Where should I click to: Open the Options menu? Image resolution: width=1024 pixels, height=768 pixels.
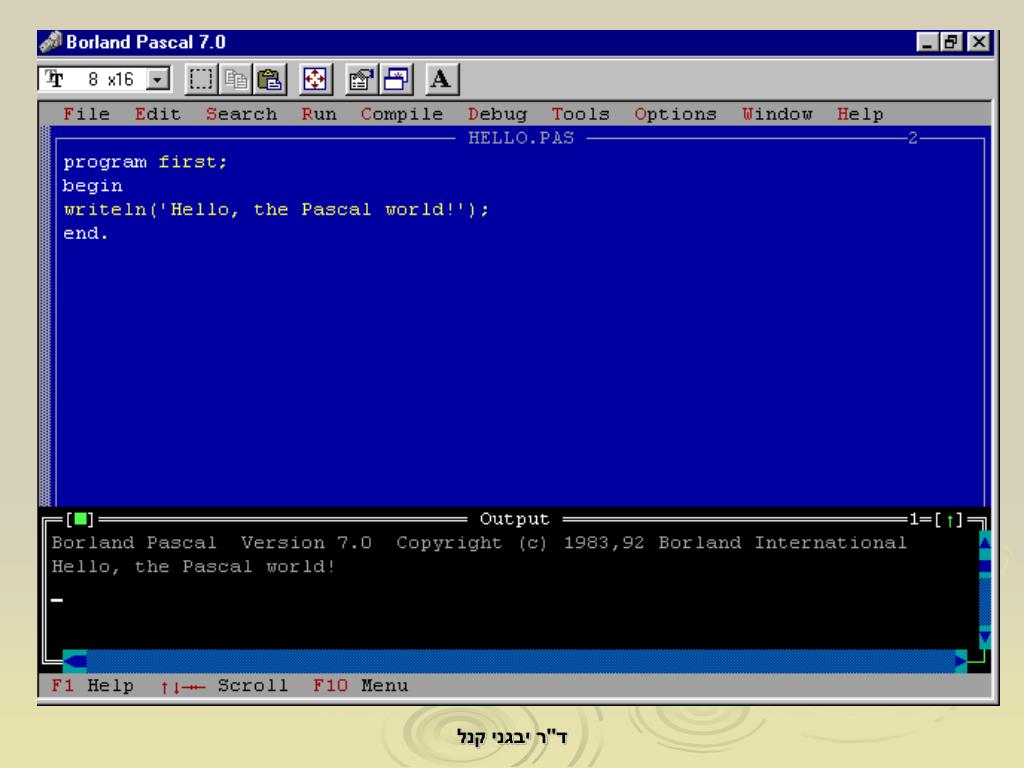click(675, 114)
